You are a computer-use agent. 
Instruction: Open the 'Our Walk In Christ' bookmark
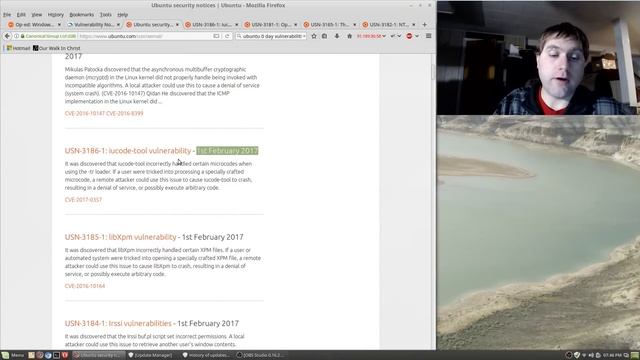pos(56,48)
